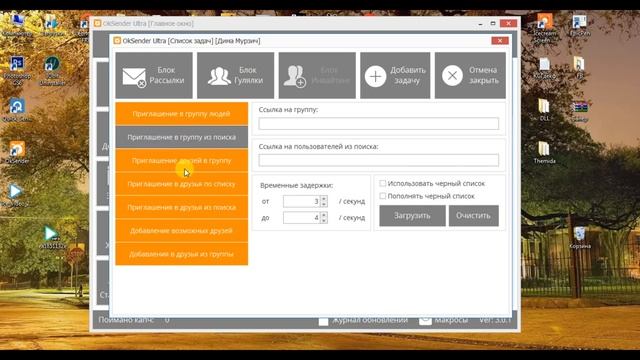This screenshot has width=640, height=360.
Task: Open the OkSender desktop shortcut
Action: click(x=17, y=152)
